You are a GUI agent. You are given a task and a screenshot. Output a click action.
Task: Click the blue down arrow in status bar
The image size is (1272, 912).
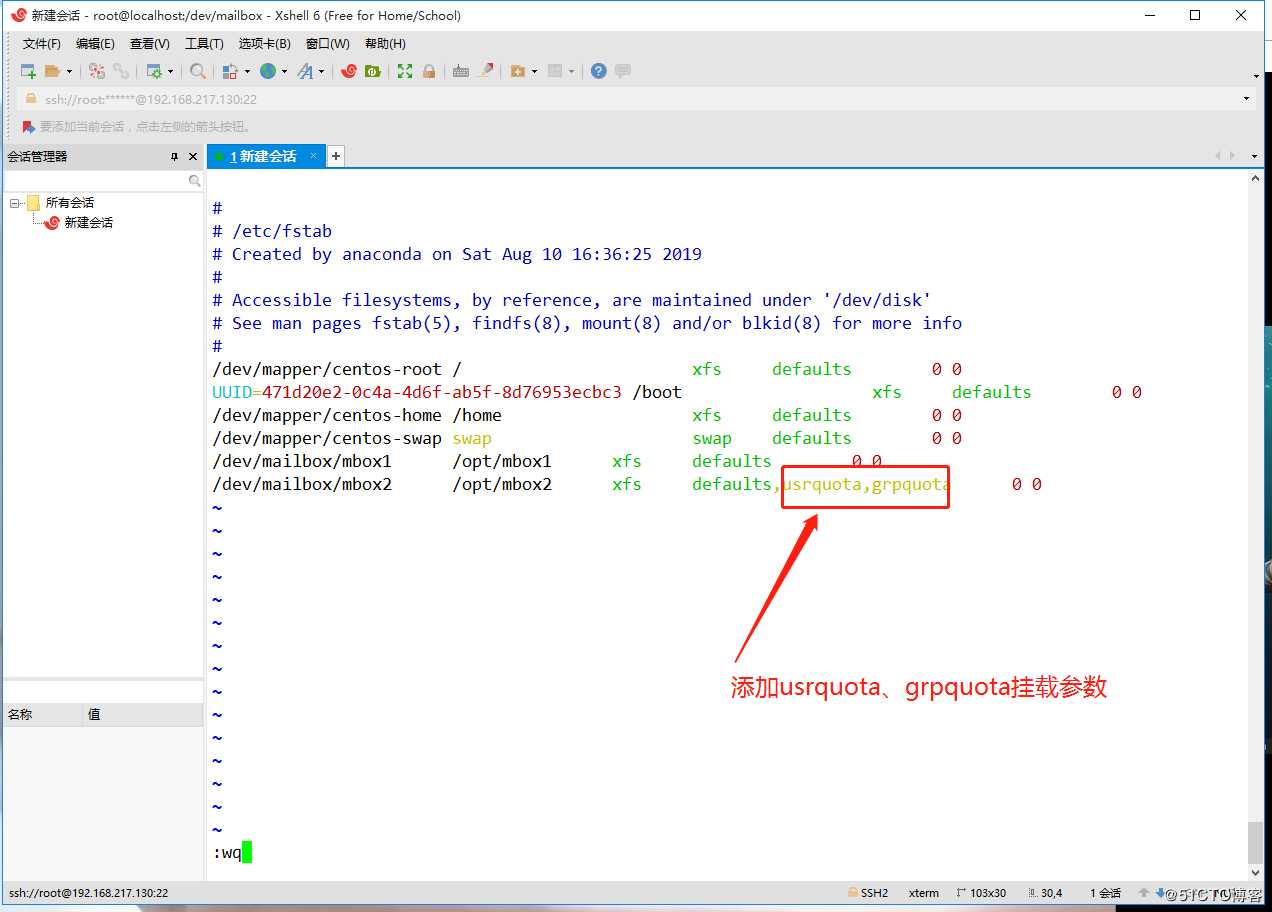1160,893
